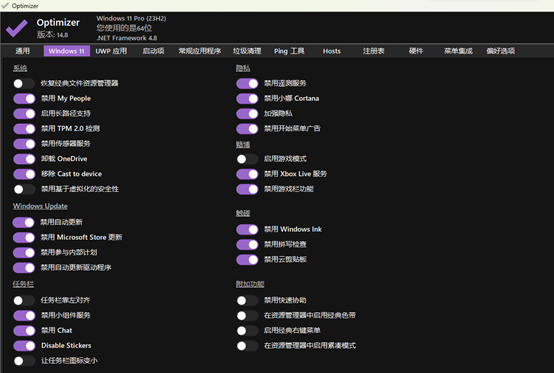Open the Ping 工具 tab
Screen dimensions: 554x373
pyautogui.click(x=289, y=51)
